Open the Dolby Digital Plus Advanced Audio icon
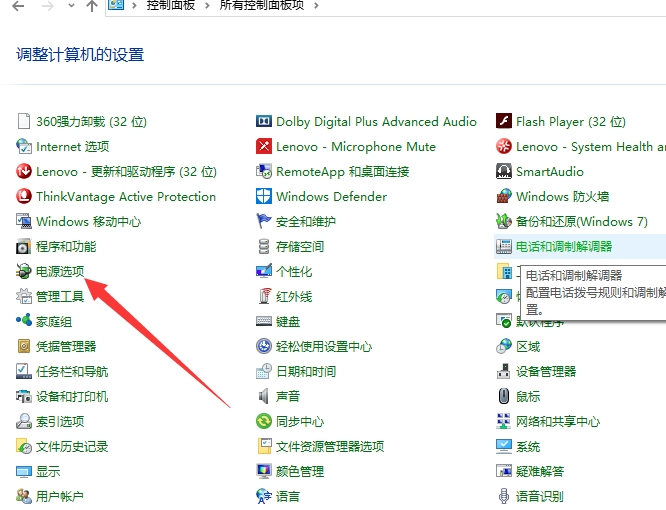 [x=264, y=121]
